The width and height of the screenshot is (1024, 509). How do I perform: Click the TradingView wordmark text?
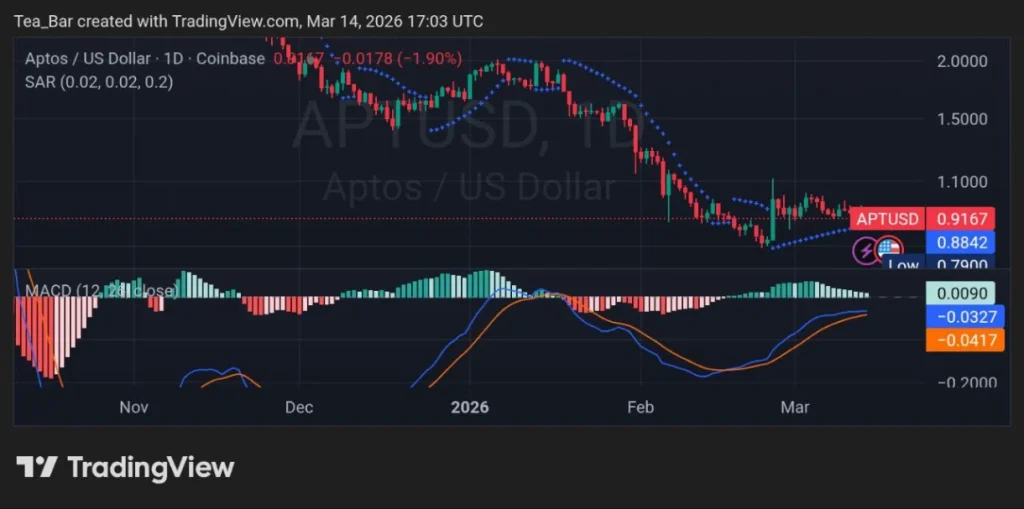click(x=150, y=467)
